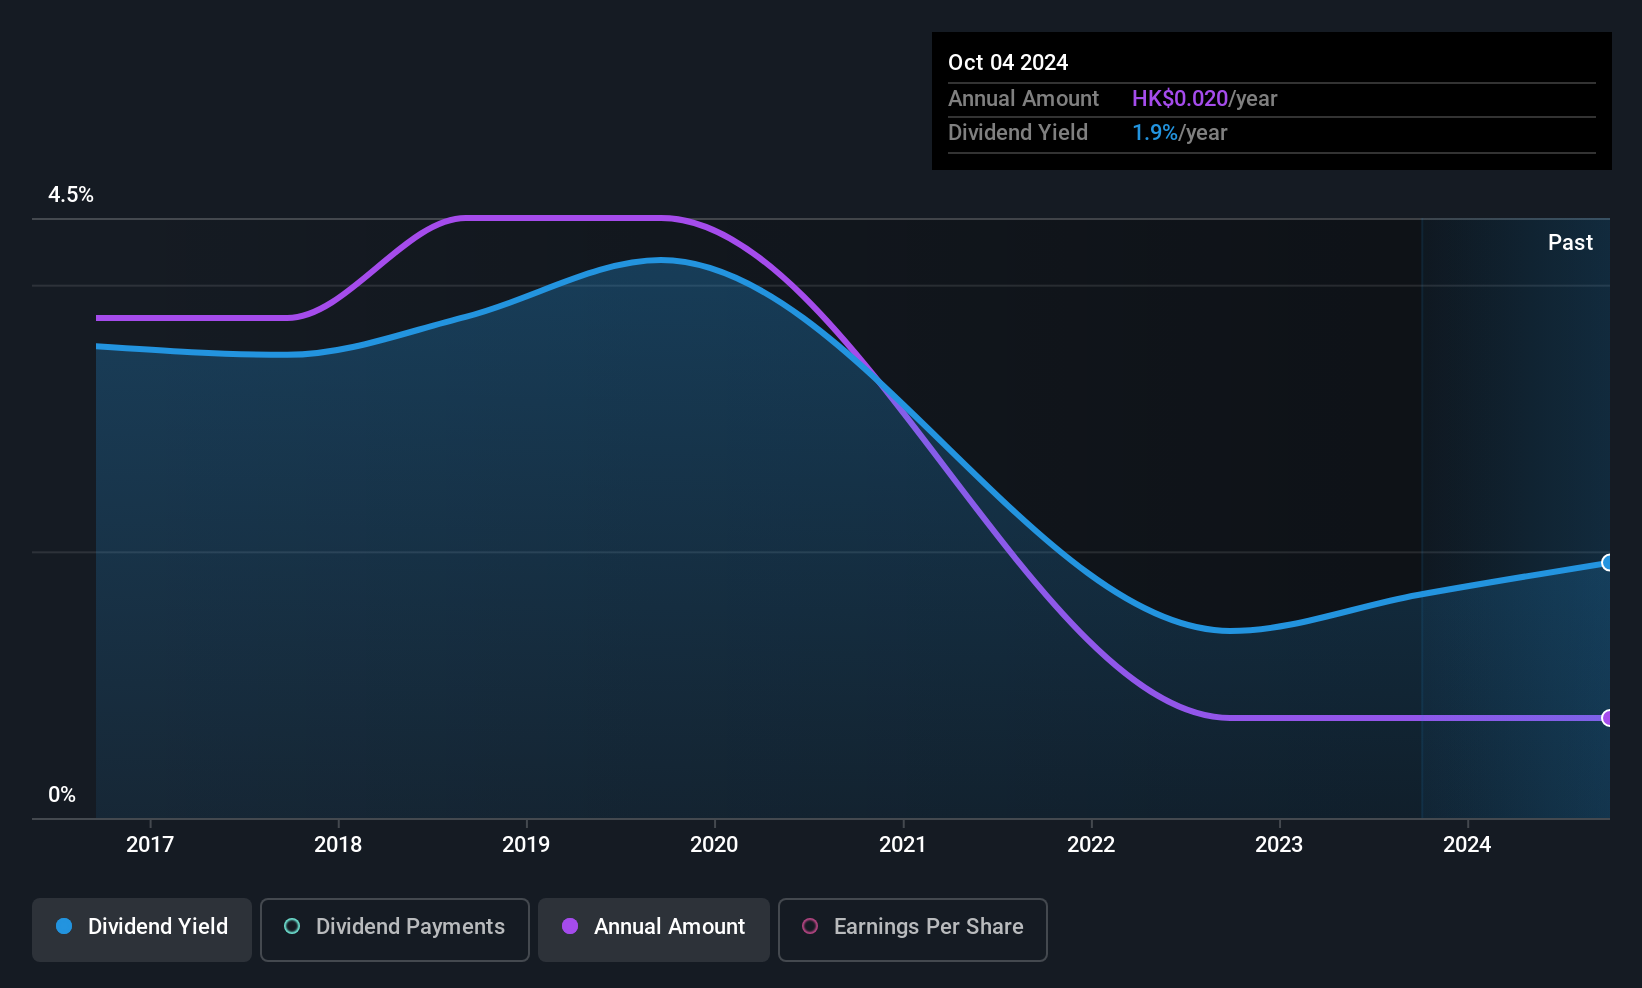The width and height of the screenshot is (1642, 988).
Task: Click the 2024 x-axis label
Action: click(1467, 844)
